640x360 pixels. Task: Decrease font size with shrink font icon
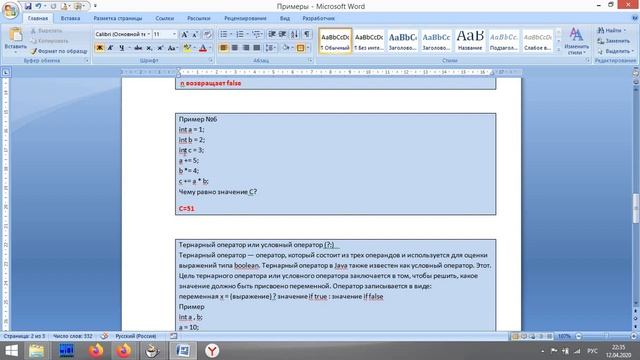point(195,34)
